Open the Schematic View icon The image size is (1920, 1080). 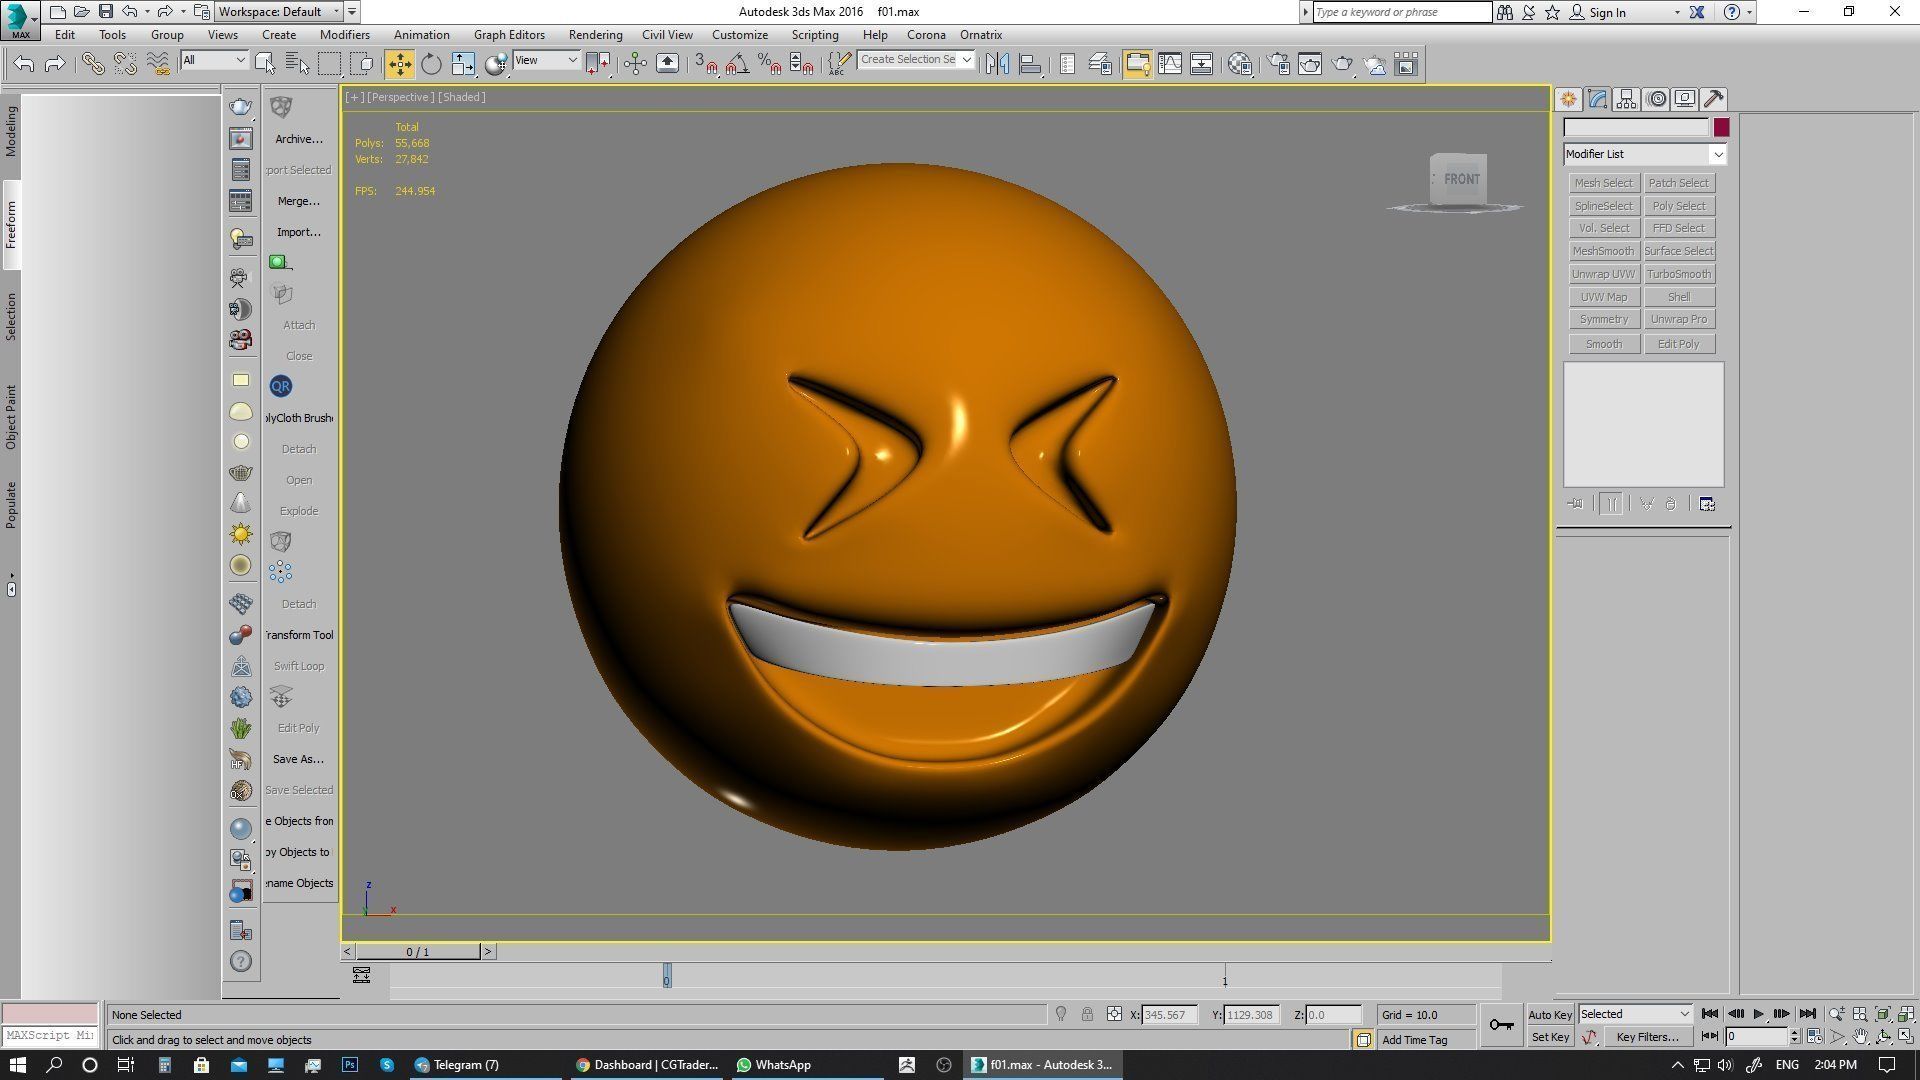(1201, 64)
